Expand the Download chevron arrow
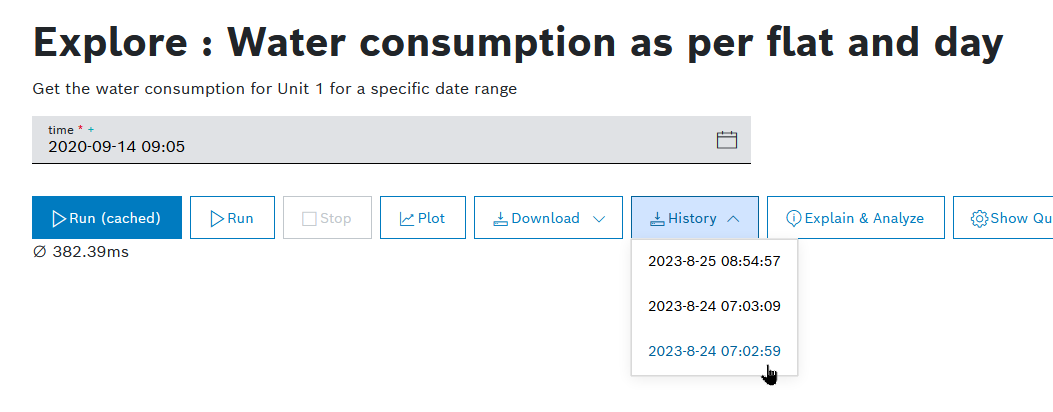Screen dimensions: 1053x412 (x=600, y=218)
